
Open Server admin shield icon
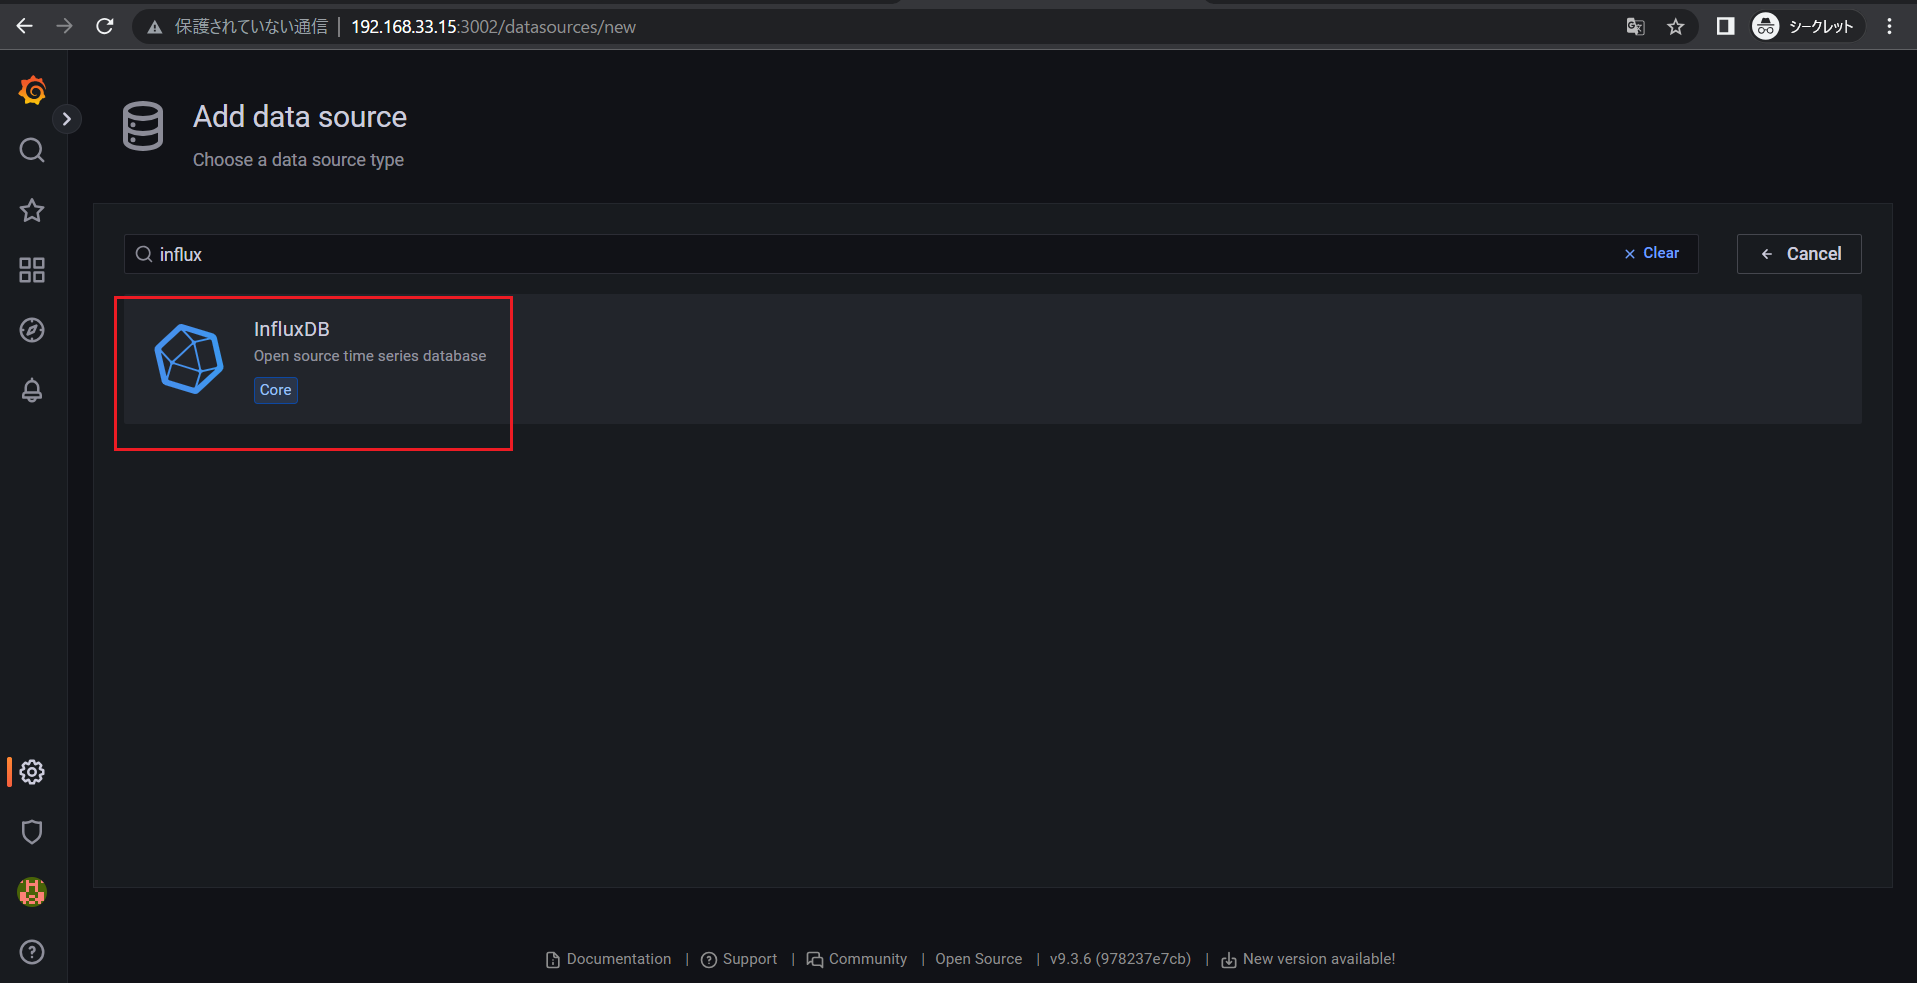(32, 832)
